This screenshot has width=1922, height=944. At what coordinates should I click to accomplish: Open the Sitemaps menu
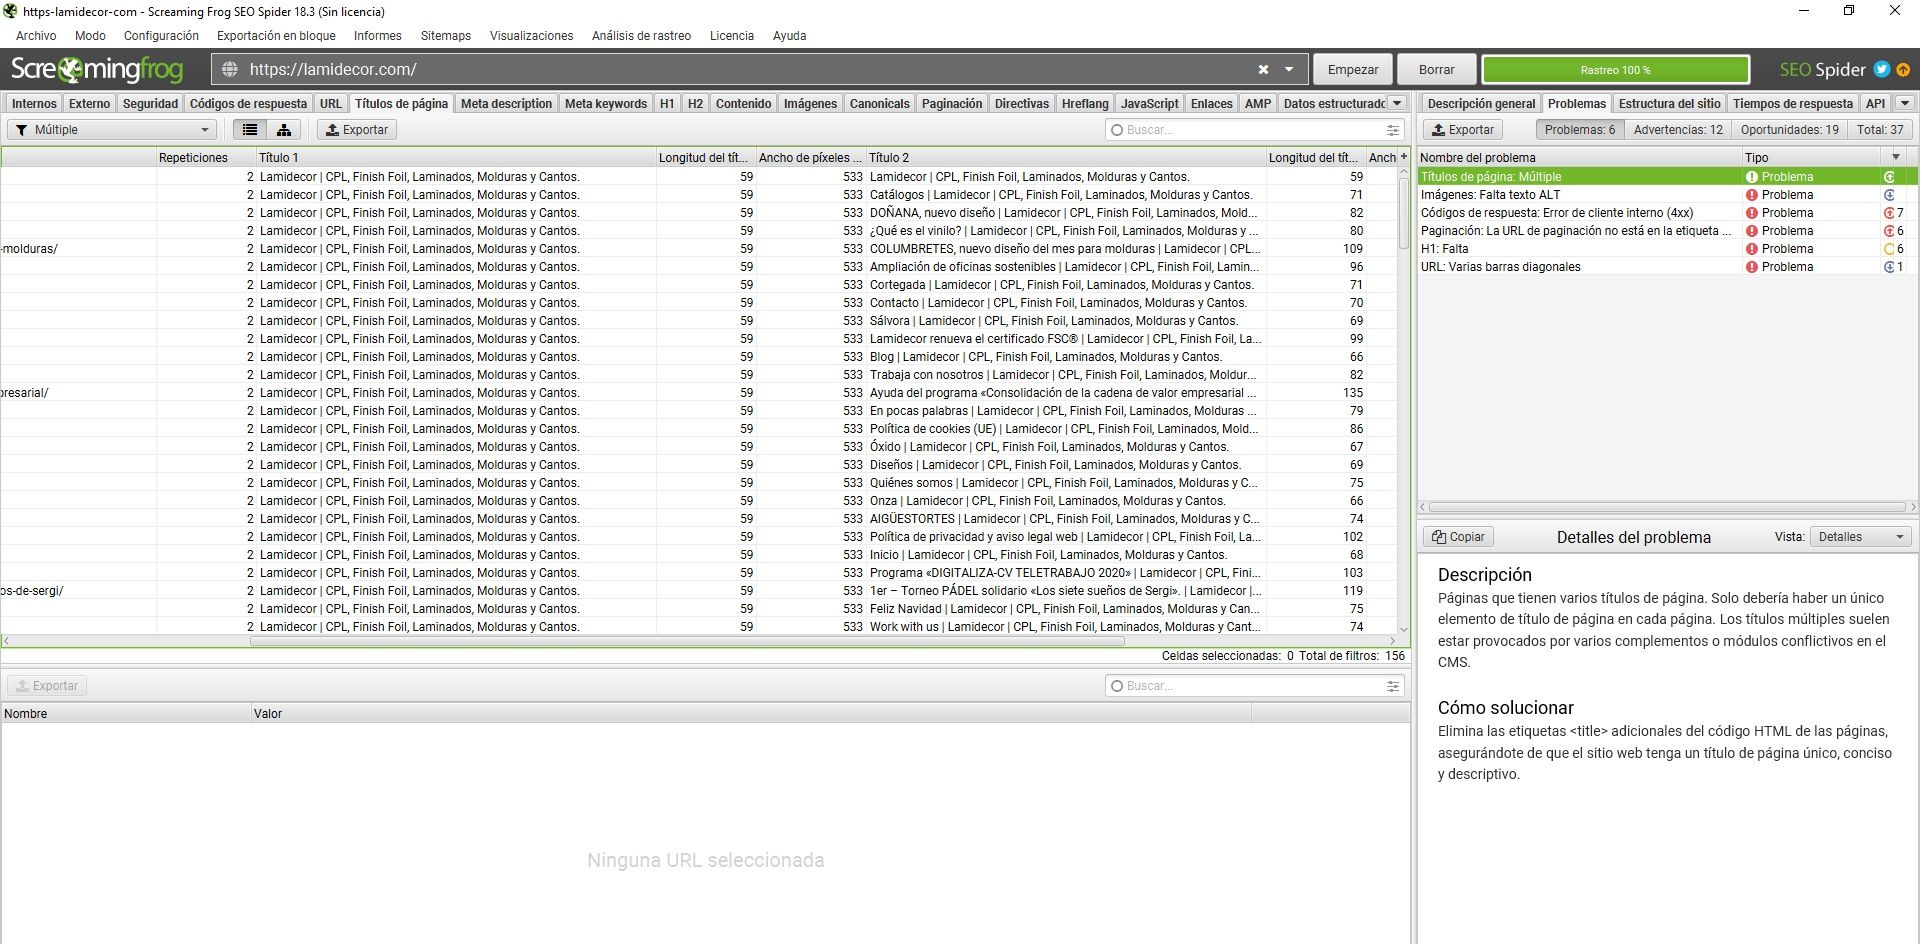pos(445,35)
